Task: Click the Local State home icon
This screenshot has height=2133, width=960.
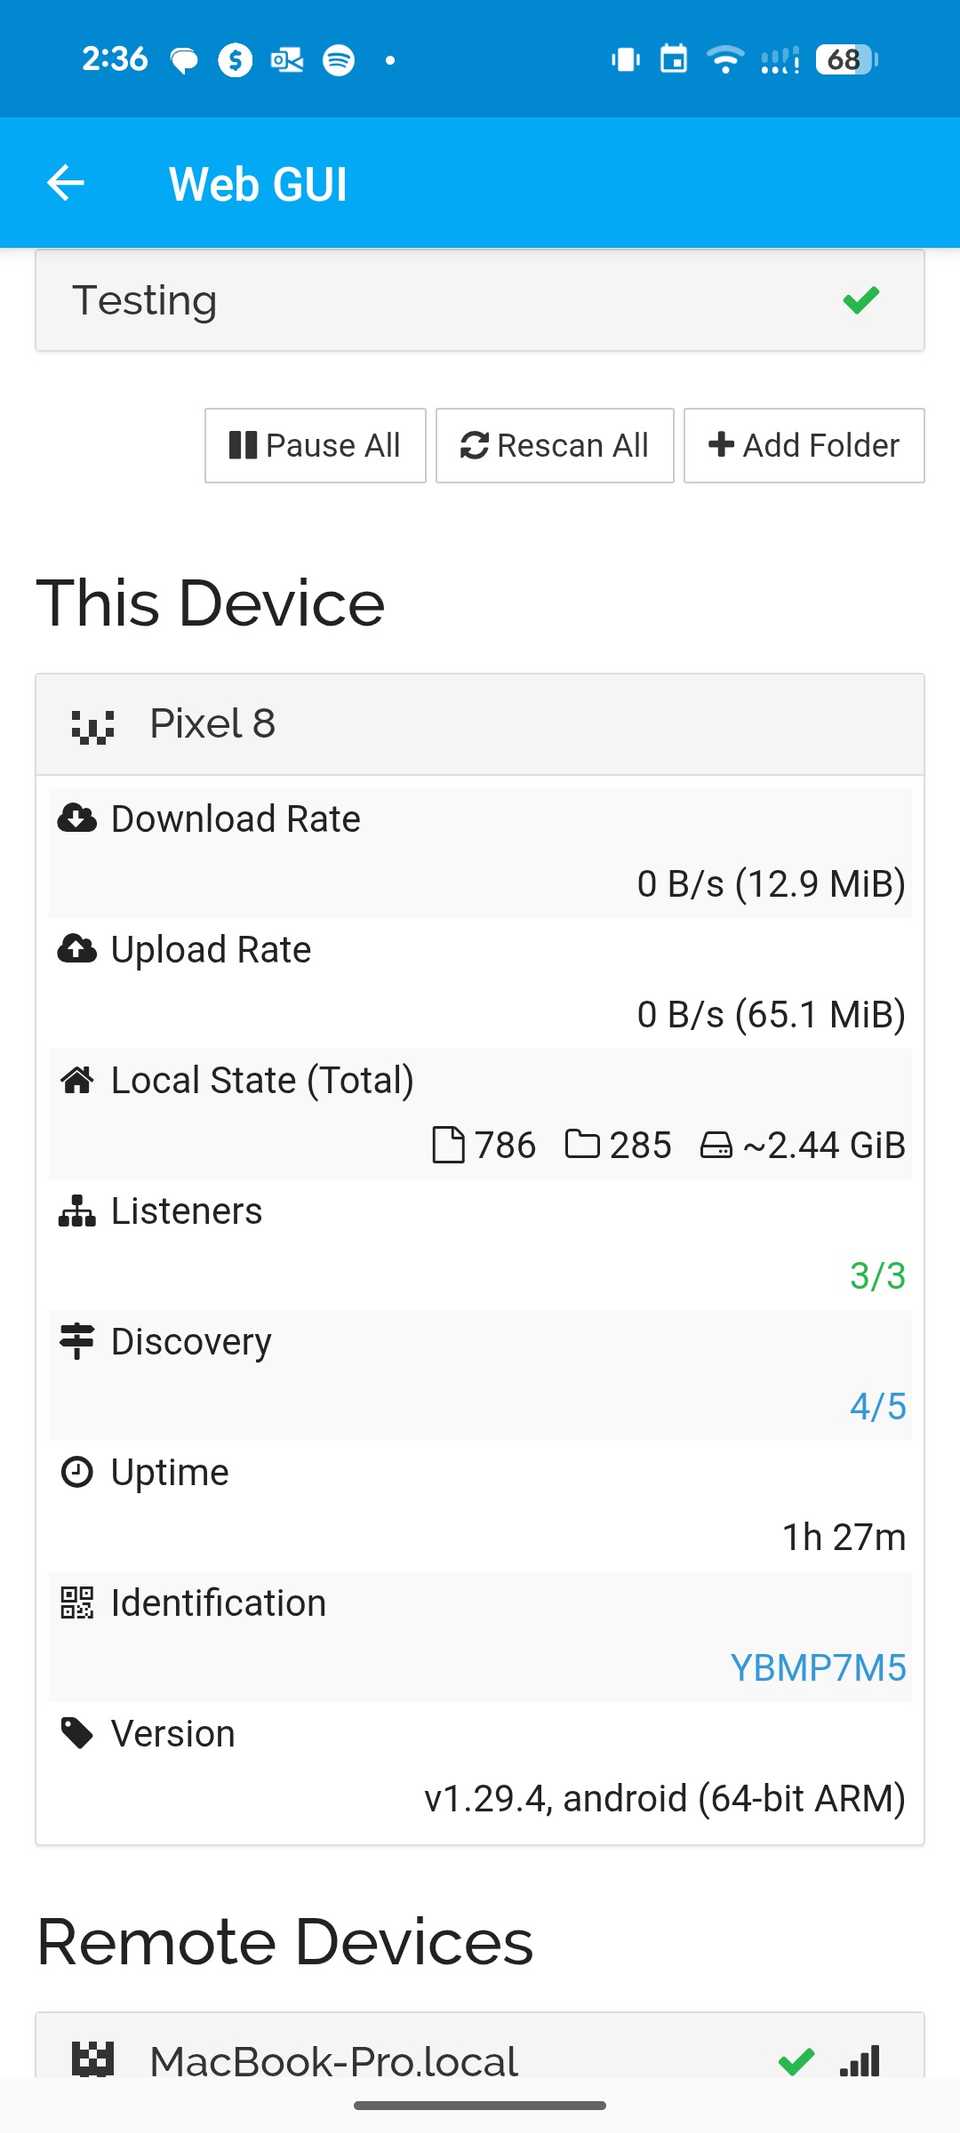Action: click(x=77, y=1080)
